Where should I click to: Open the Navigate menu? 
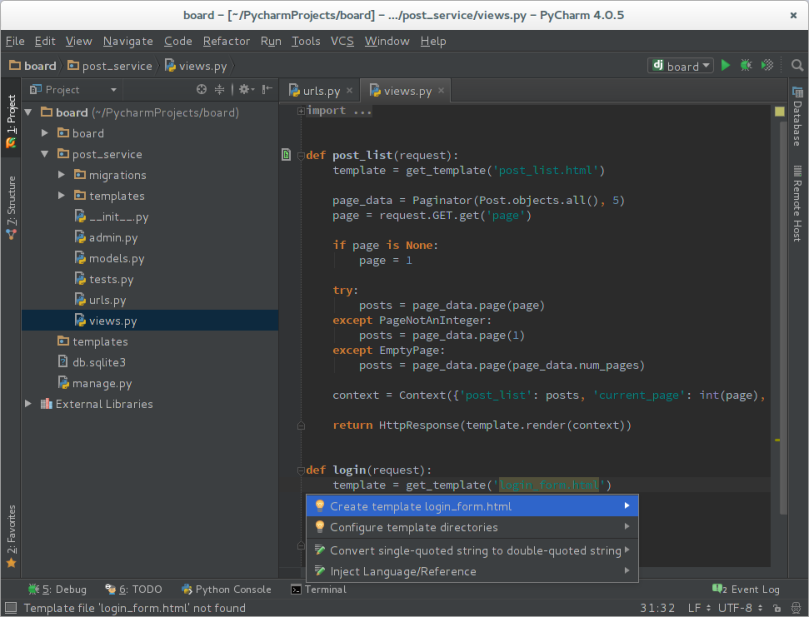(x=128, y=41)
